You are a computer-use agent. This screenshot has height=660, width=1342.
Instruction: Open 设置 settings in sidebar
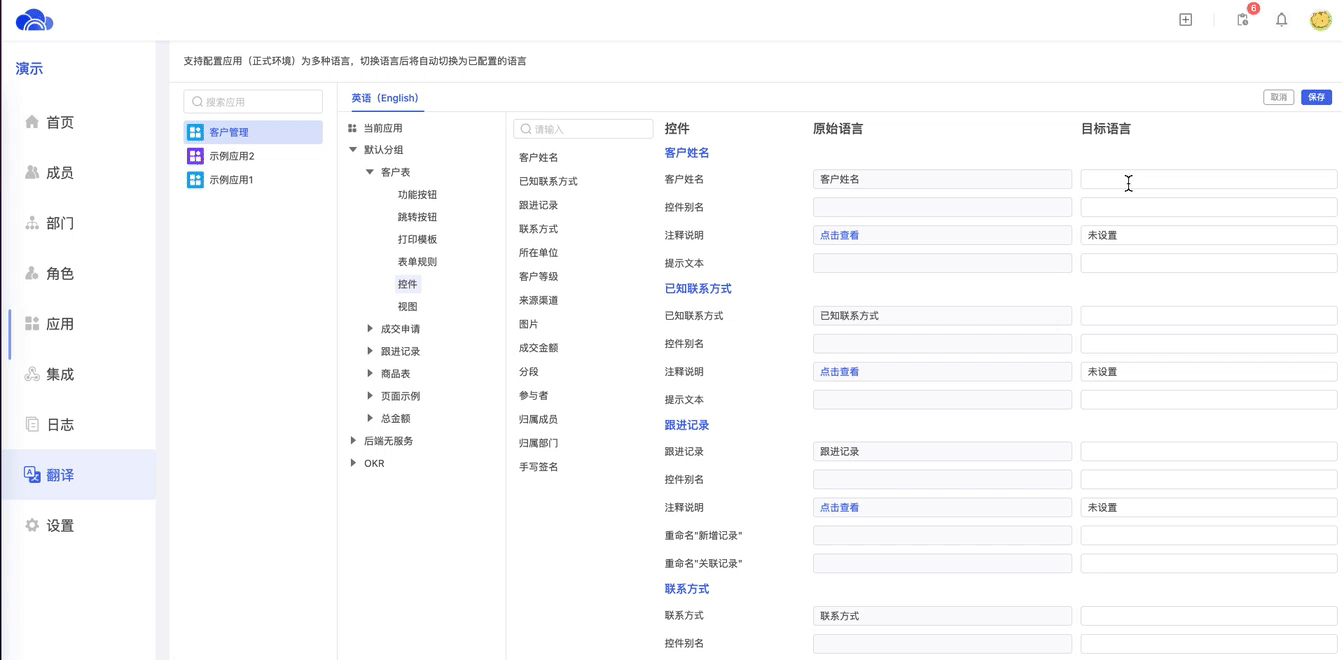coord(60,525)
